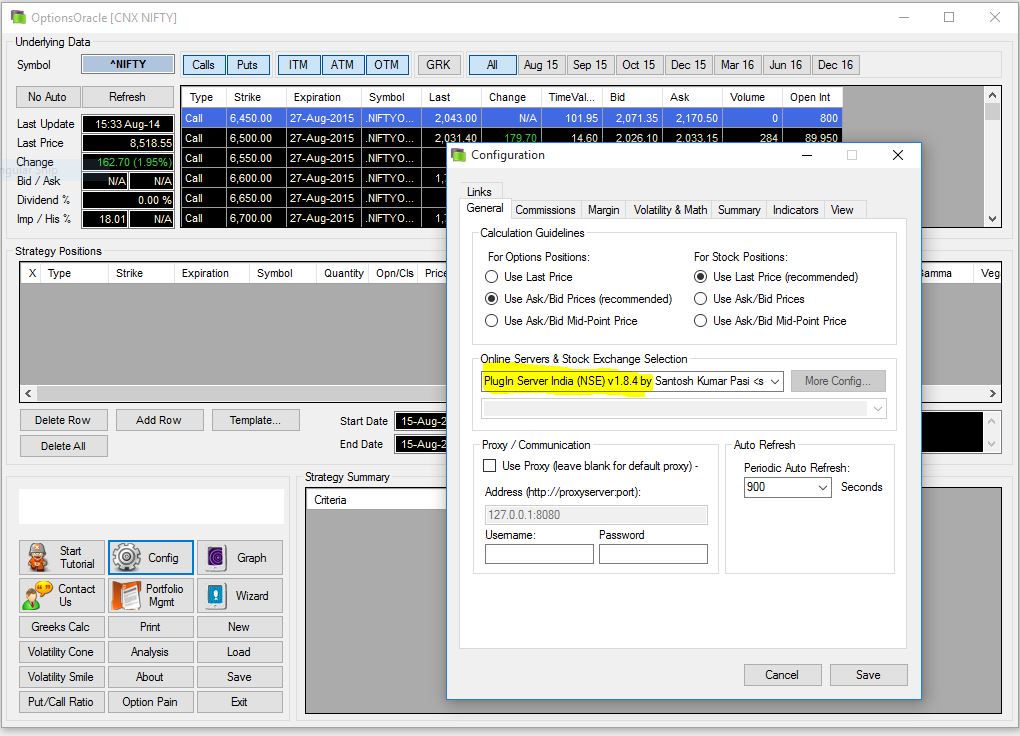Open the Contact Us icon button

[62, 595]
